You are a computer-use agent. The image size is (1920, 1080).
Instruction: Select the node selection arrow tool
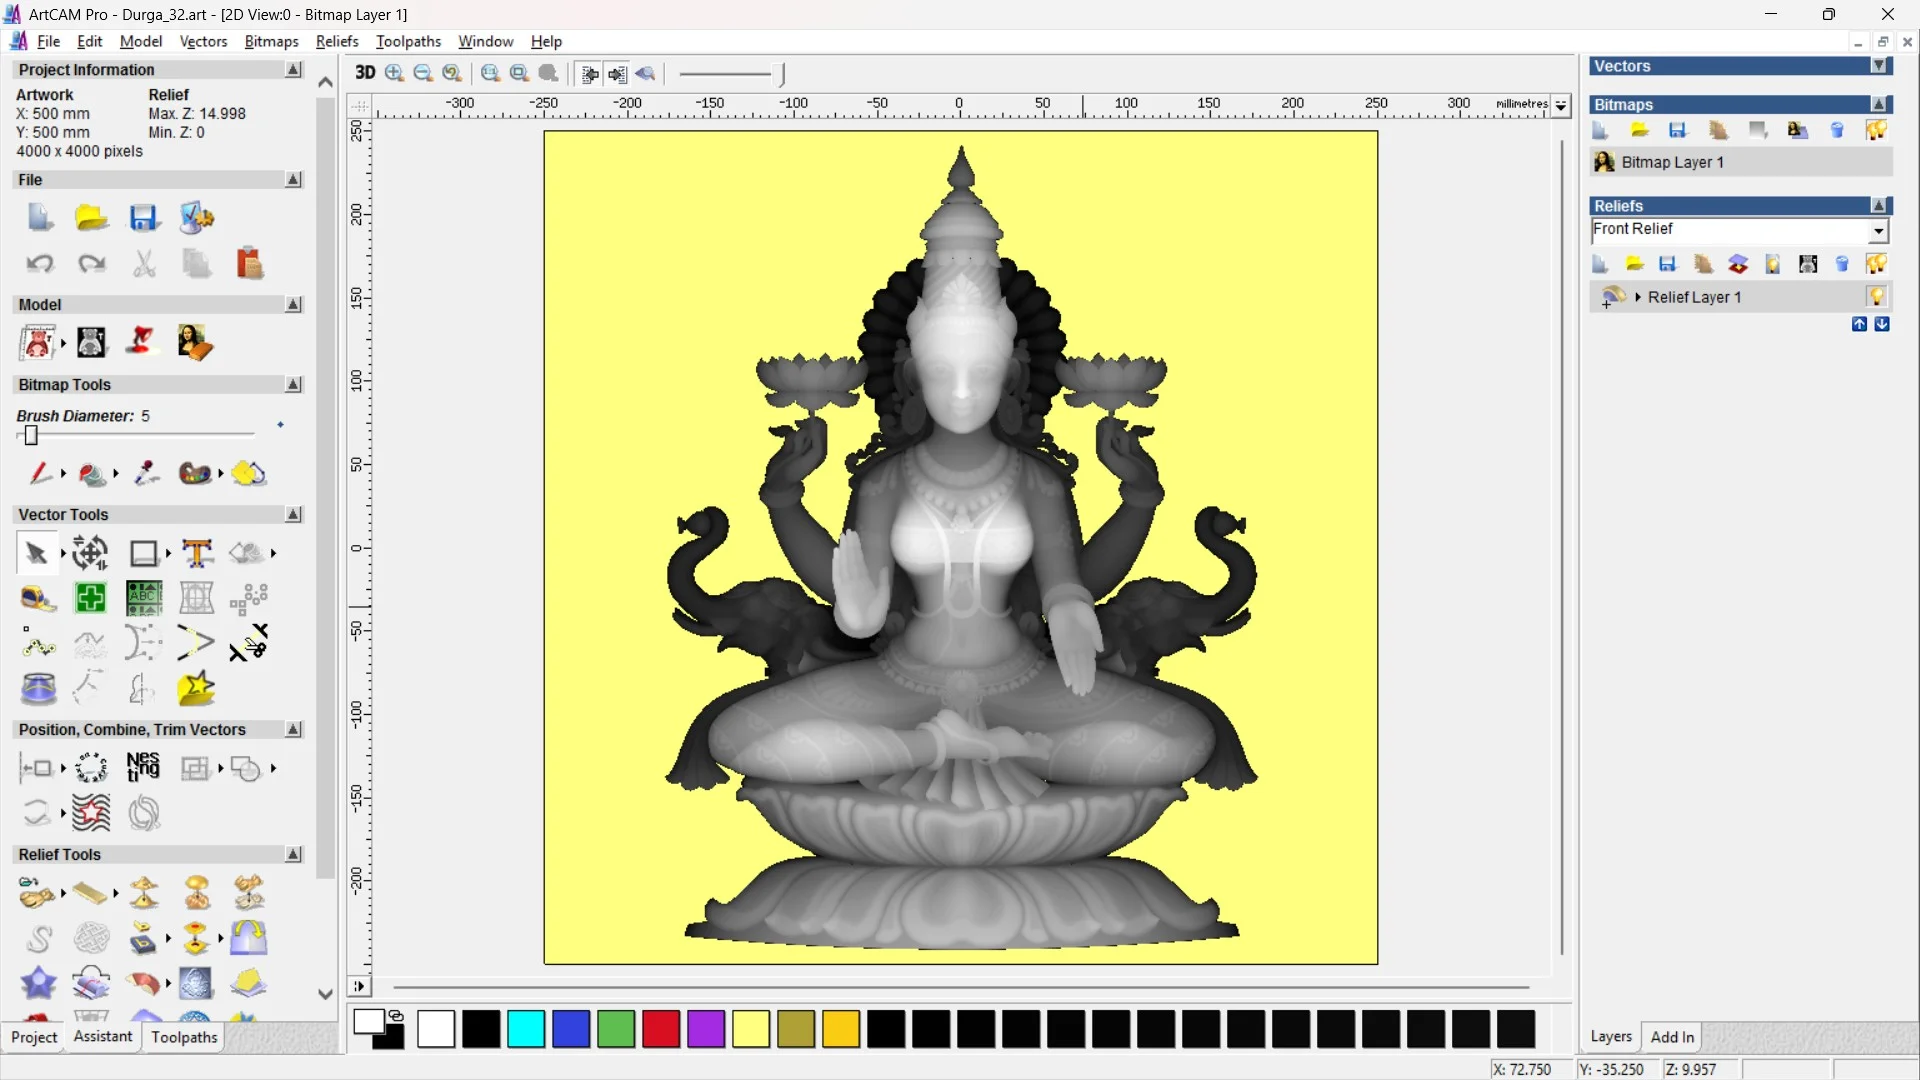click(x=36, y=553)
